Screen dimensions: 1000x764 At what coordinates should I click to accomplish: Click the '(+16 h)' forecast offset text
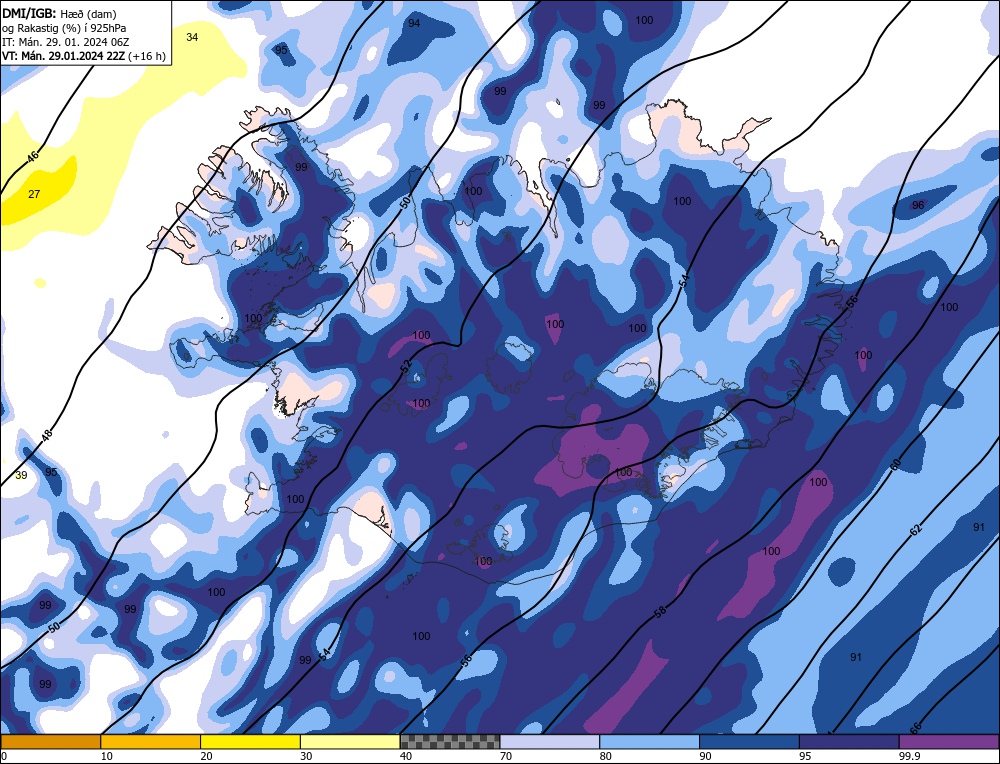[147, 56]
